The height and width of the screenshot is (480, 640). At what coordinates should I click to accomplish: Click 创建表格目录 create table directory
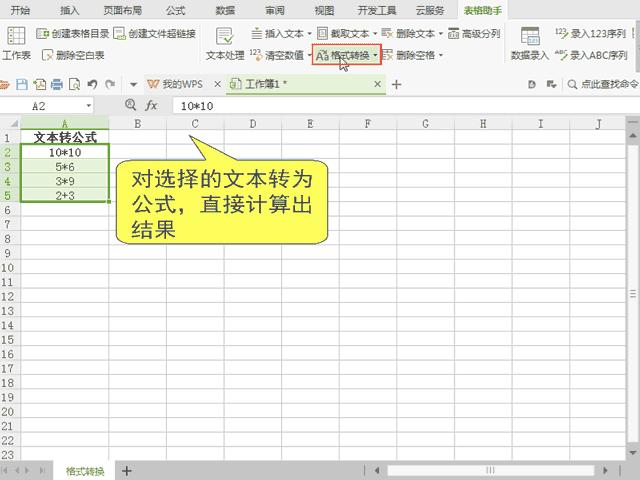pyautogui.click(x=73, y=34)
